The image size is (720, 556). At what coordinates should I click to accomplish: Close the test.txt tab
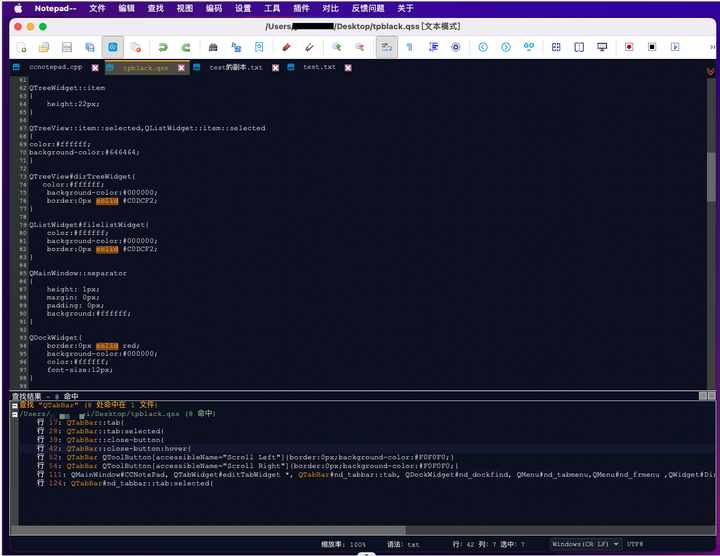[348, 68]
